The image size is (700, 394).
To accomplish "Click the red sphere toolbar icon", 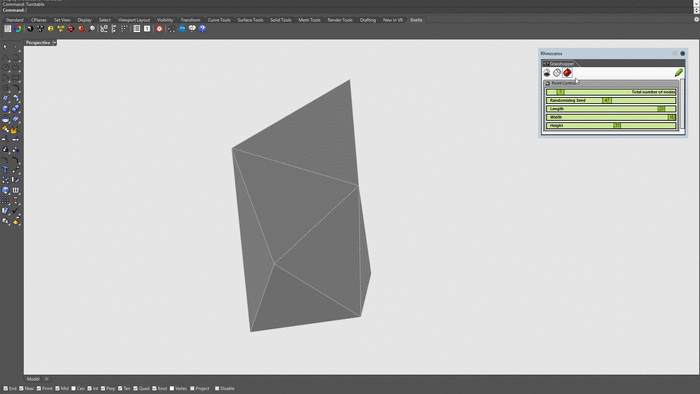I will click(x=81, y=29).
